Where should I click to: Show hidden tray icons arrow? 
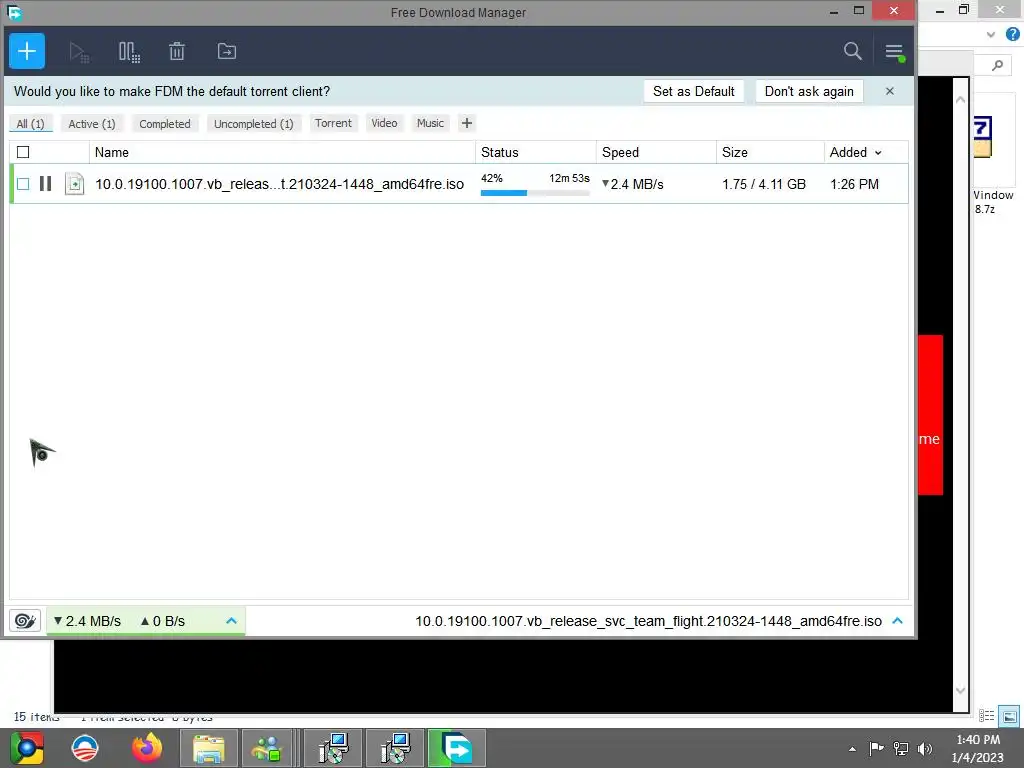pyautogui.click(x=852, y=749)
